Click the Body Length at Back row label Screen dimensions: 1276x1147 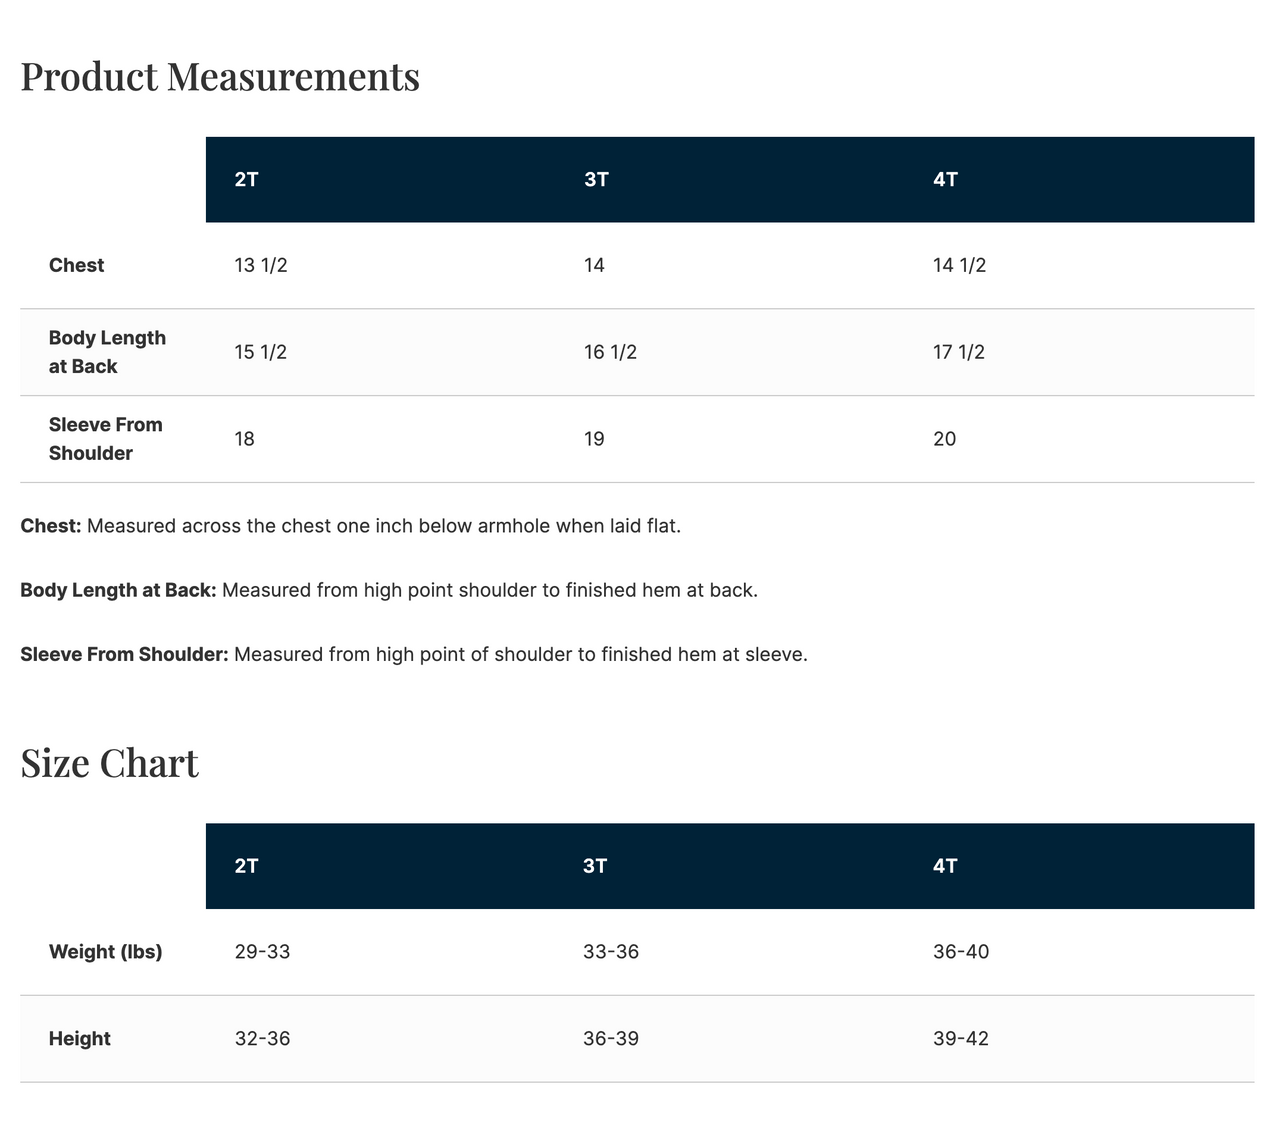click(x=107, y=352)
